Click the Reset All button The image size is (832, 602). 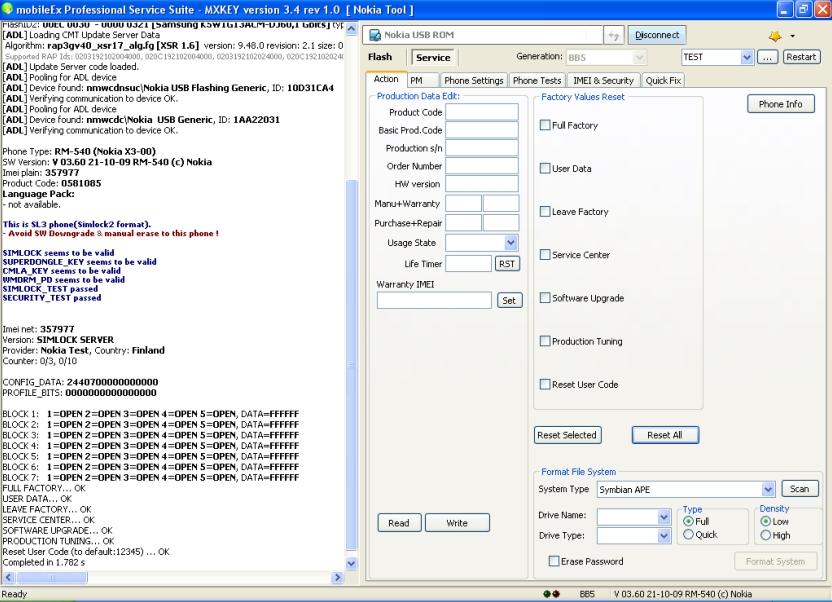(x=665, y=435)
